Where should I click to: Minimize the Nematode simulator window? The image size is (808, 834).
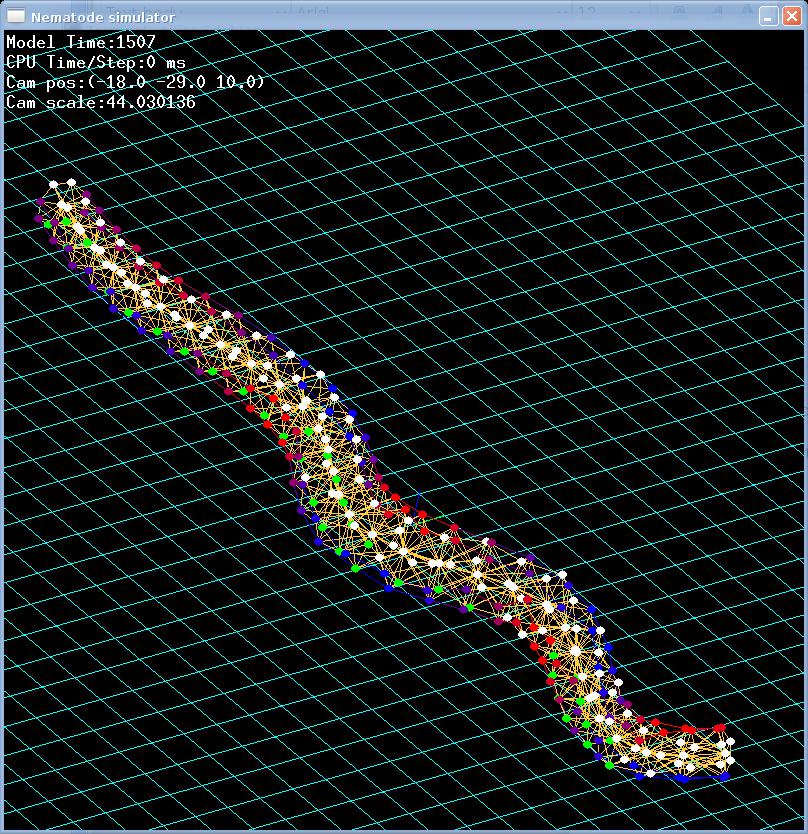pos(768,16)
